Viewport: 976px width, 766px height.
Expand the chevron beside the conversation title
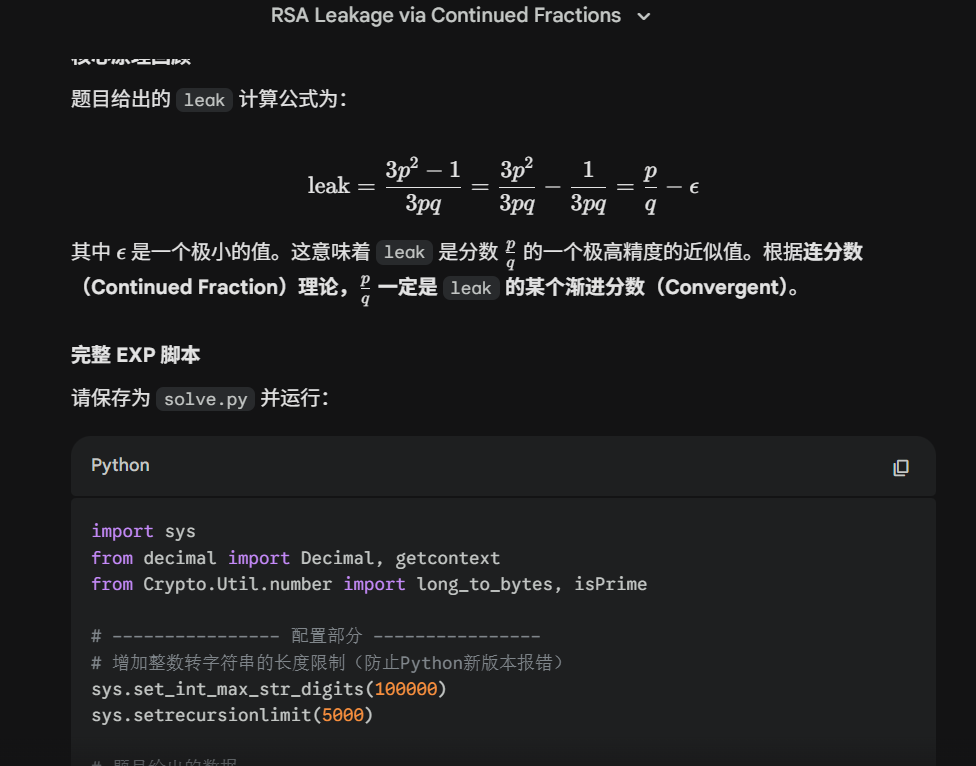(644, 16)
